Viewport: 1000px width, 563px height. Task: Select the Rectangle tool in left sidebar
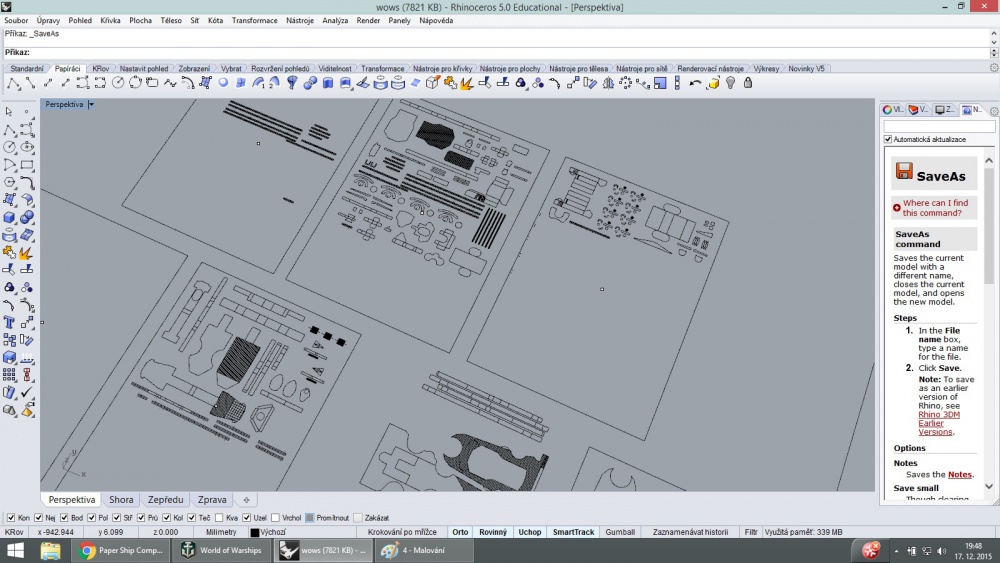[27, 165]
